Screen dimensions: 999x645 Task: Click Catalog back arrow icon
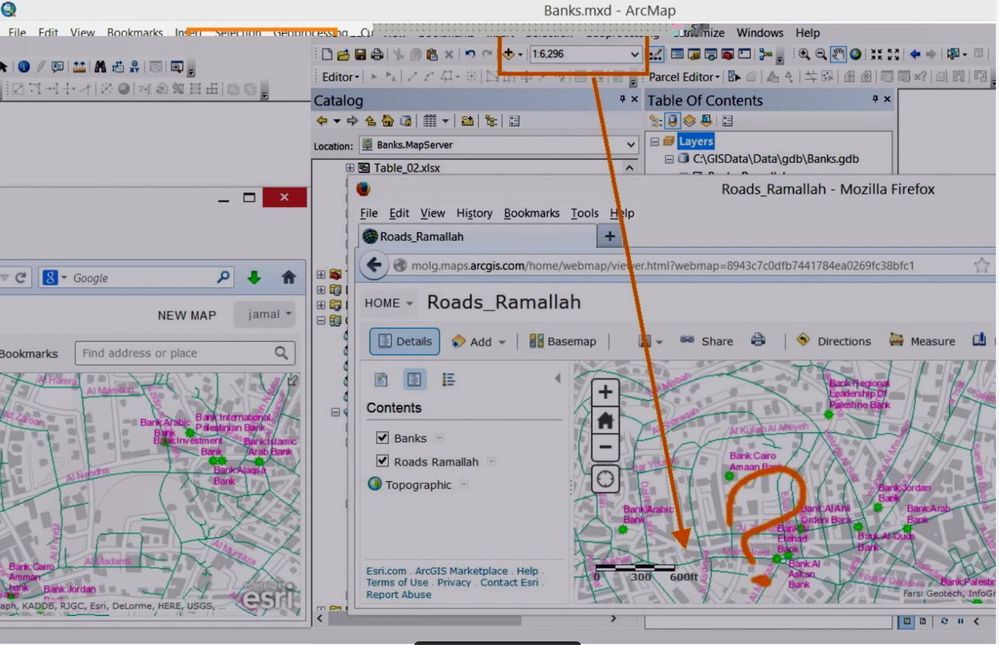322,120
